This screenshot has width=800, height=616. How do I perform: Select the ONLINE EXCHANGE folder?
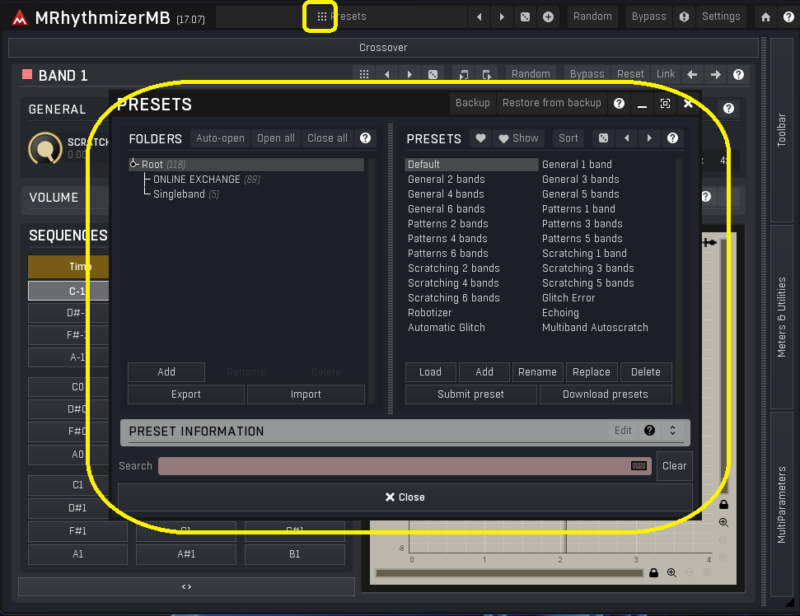tap(196, 180)
